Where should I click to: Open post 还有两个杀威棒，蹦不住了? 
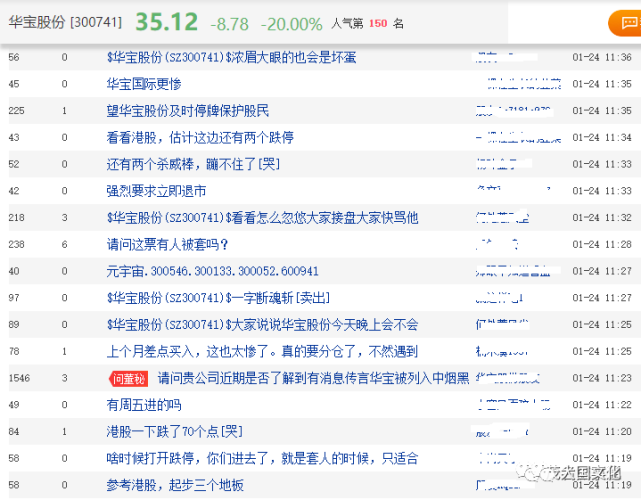tap(193, 164)
